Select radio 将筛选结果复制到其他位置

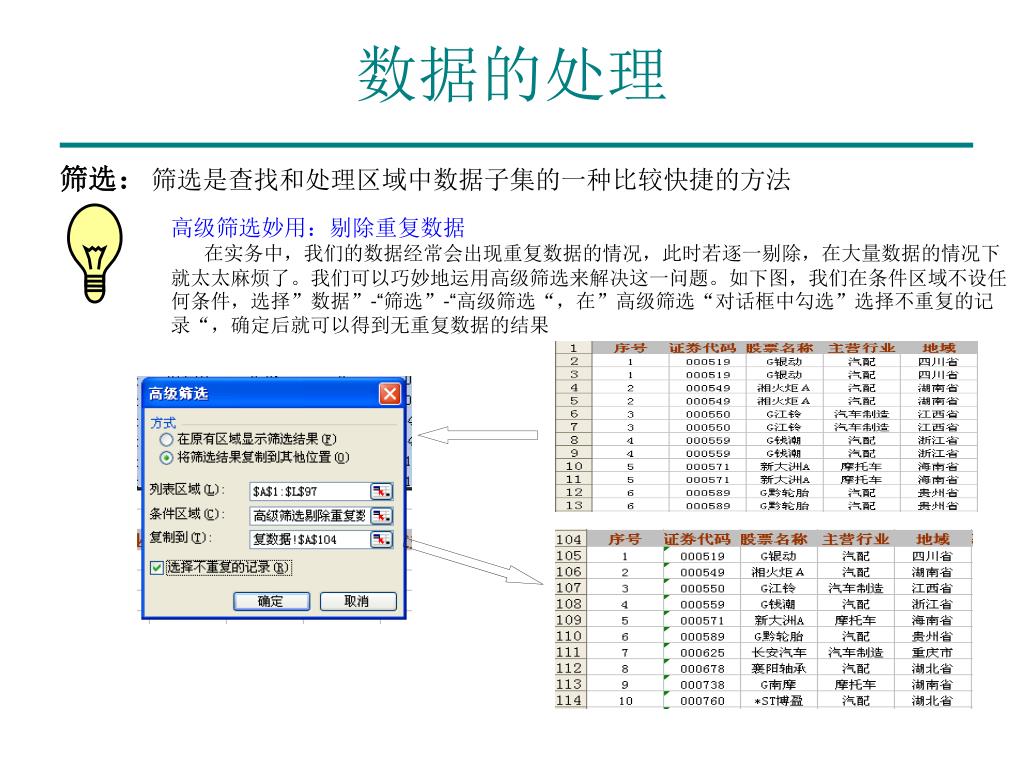point(167,458)
